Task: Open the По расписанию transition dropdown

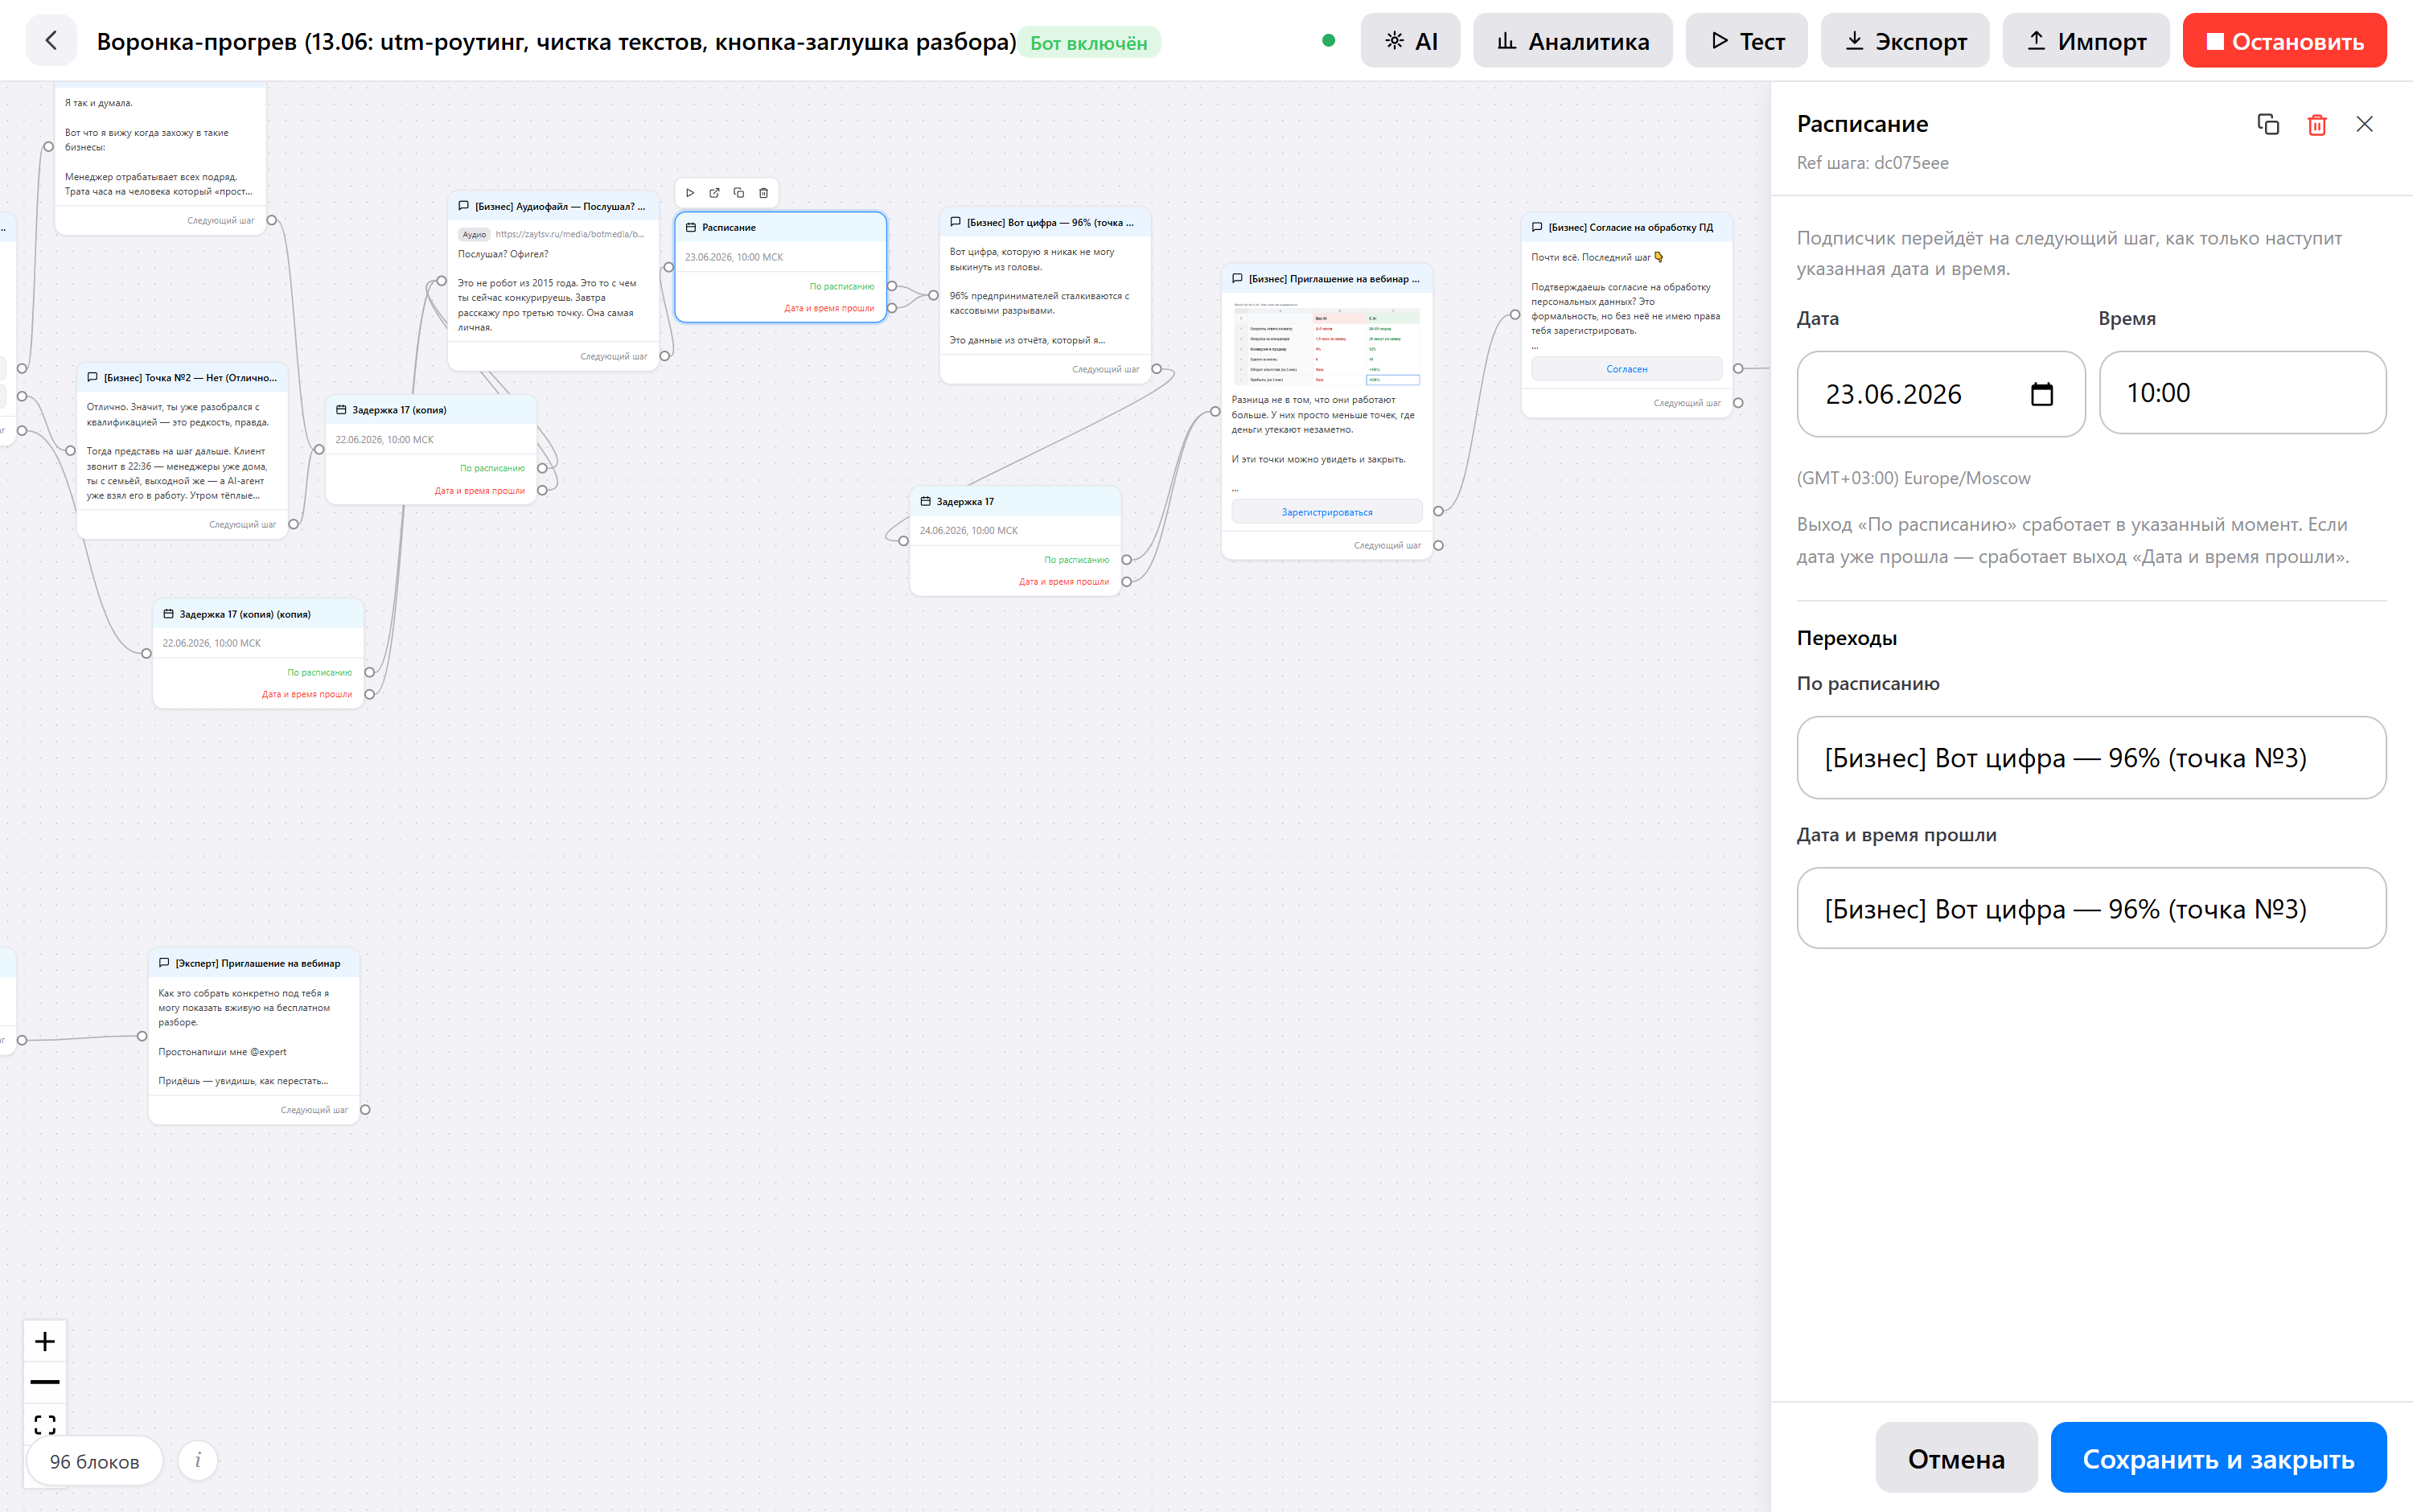Action: point(2091,758)
